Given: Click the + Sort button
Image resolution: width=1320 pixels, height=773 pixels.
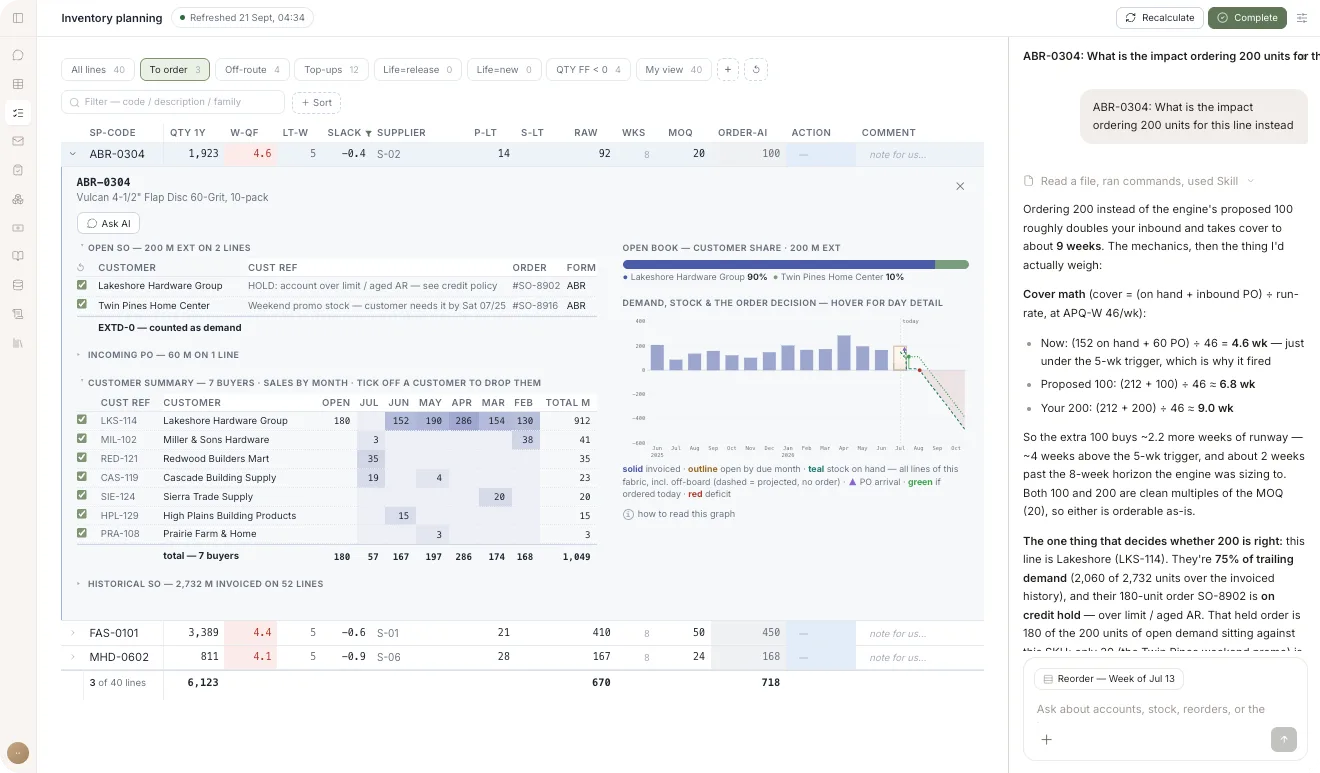Looking at the screenshot, I should tap(316, 102).
